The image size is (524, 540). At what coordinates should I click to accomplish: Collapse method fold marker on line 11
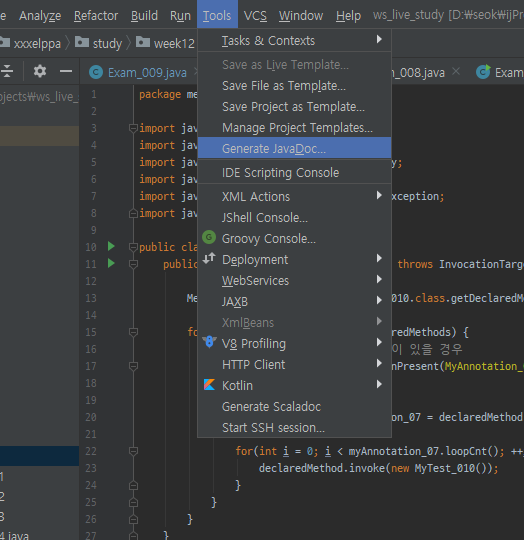pos(133,264)
